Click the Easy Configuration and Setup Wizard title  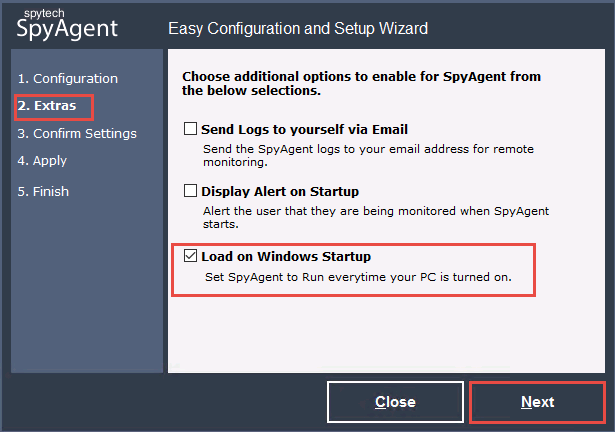[298, 28]
